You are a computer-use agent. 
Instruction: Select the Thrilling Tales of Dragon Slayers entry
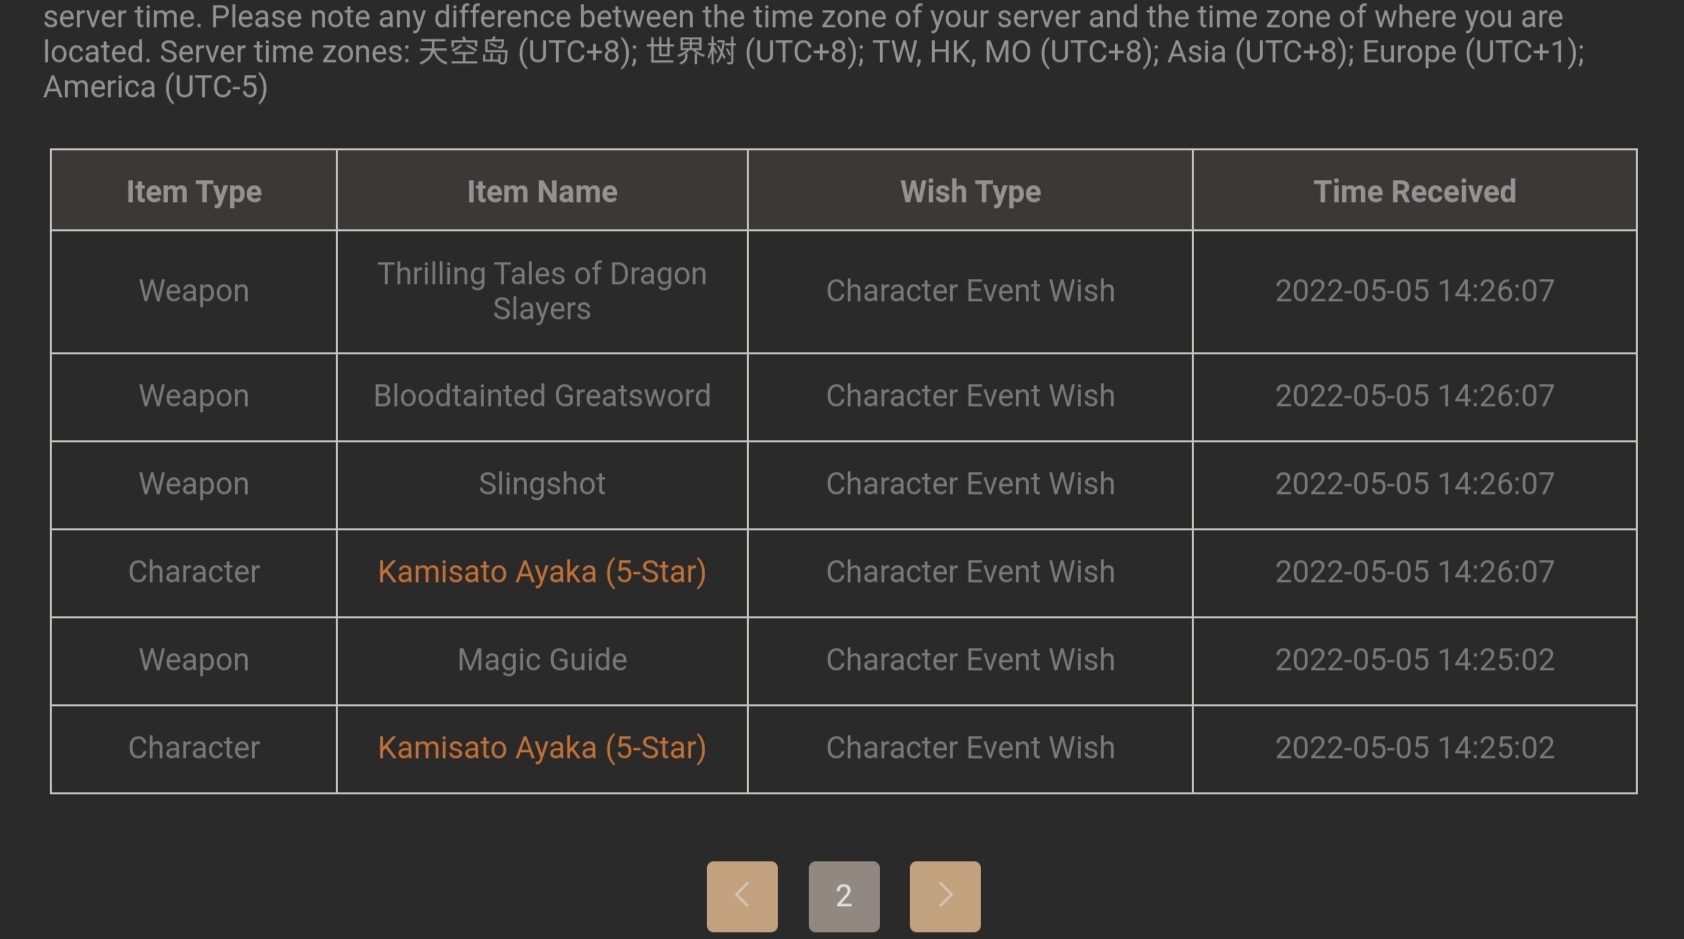tap(541, 291)
